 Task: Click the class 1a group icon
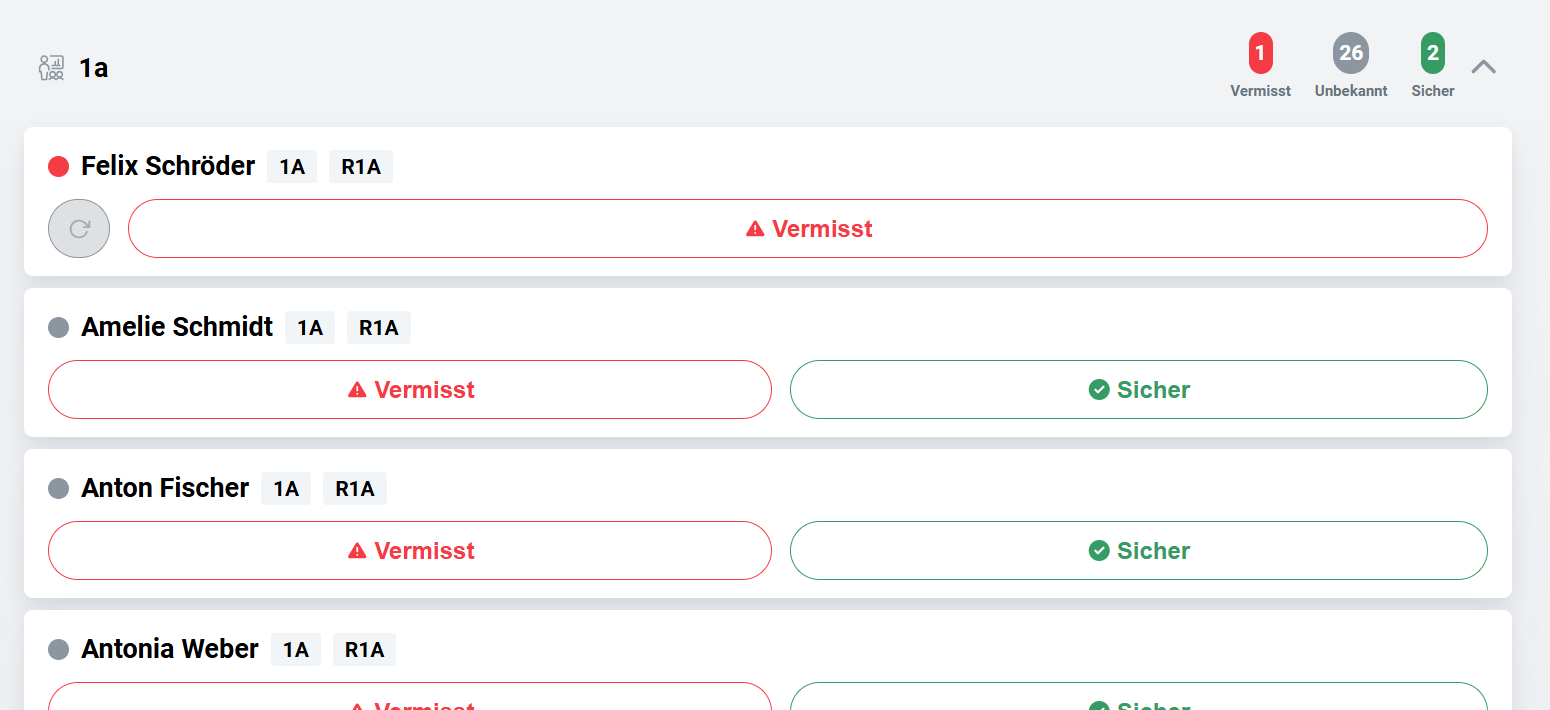click(51, 68)
